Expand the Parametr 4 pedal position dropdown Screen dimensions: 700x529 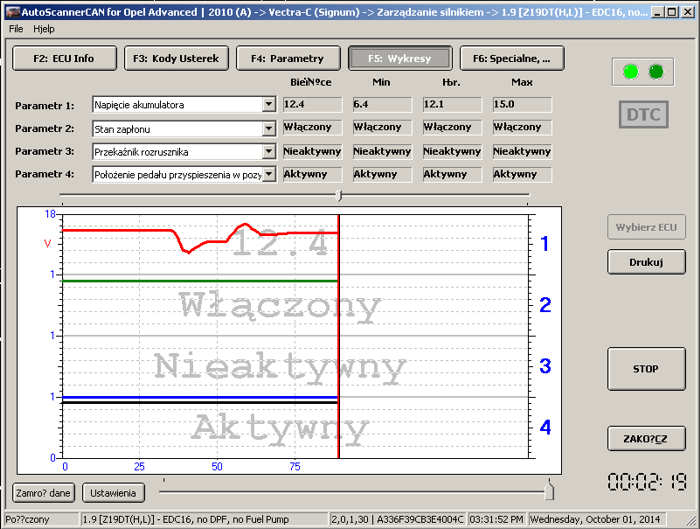pyautogui.click(x=269, y=174)
